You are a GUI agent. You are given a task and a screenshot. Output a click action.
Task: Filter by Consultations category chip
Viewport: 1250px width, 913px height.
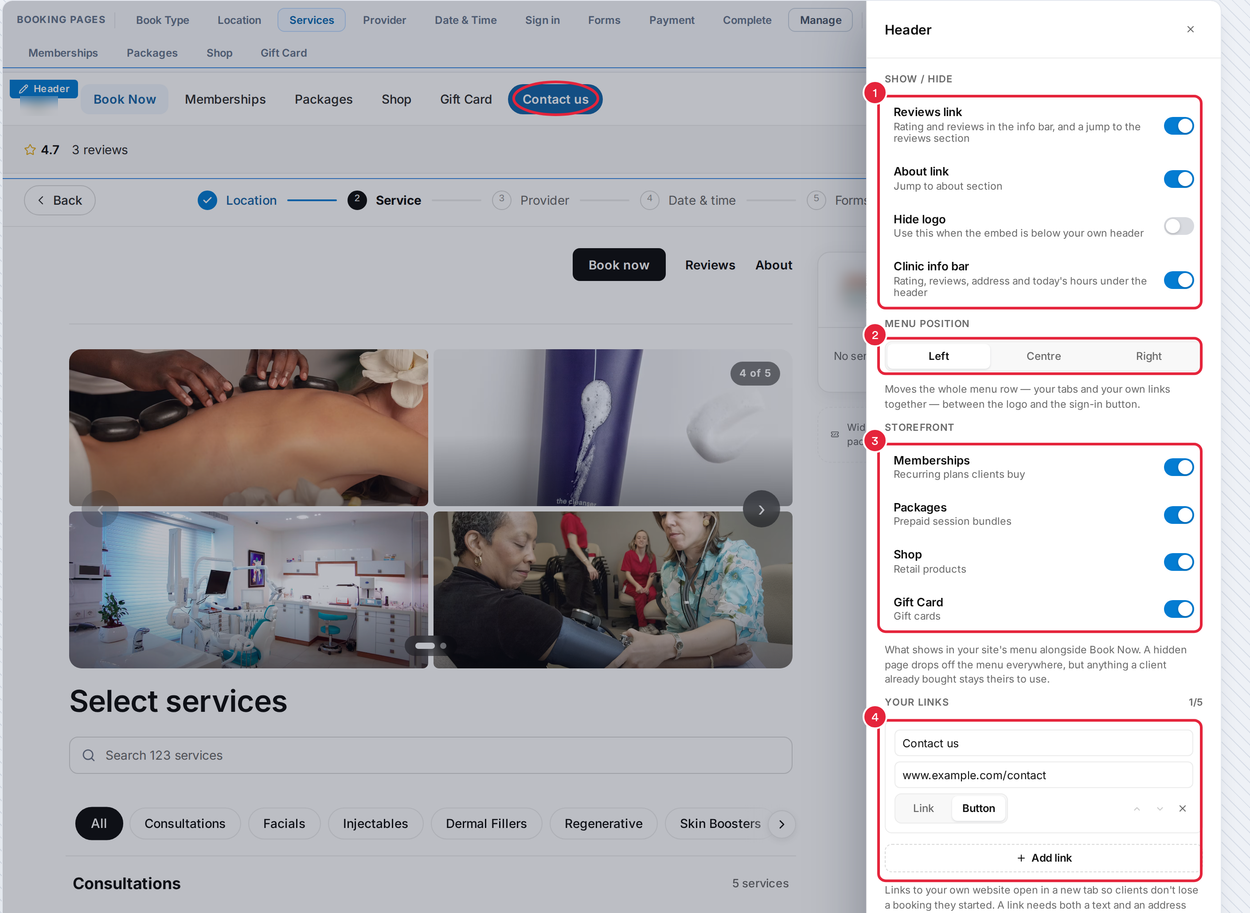point(185,824)
